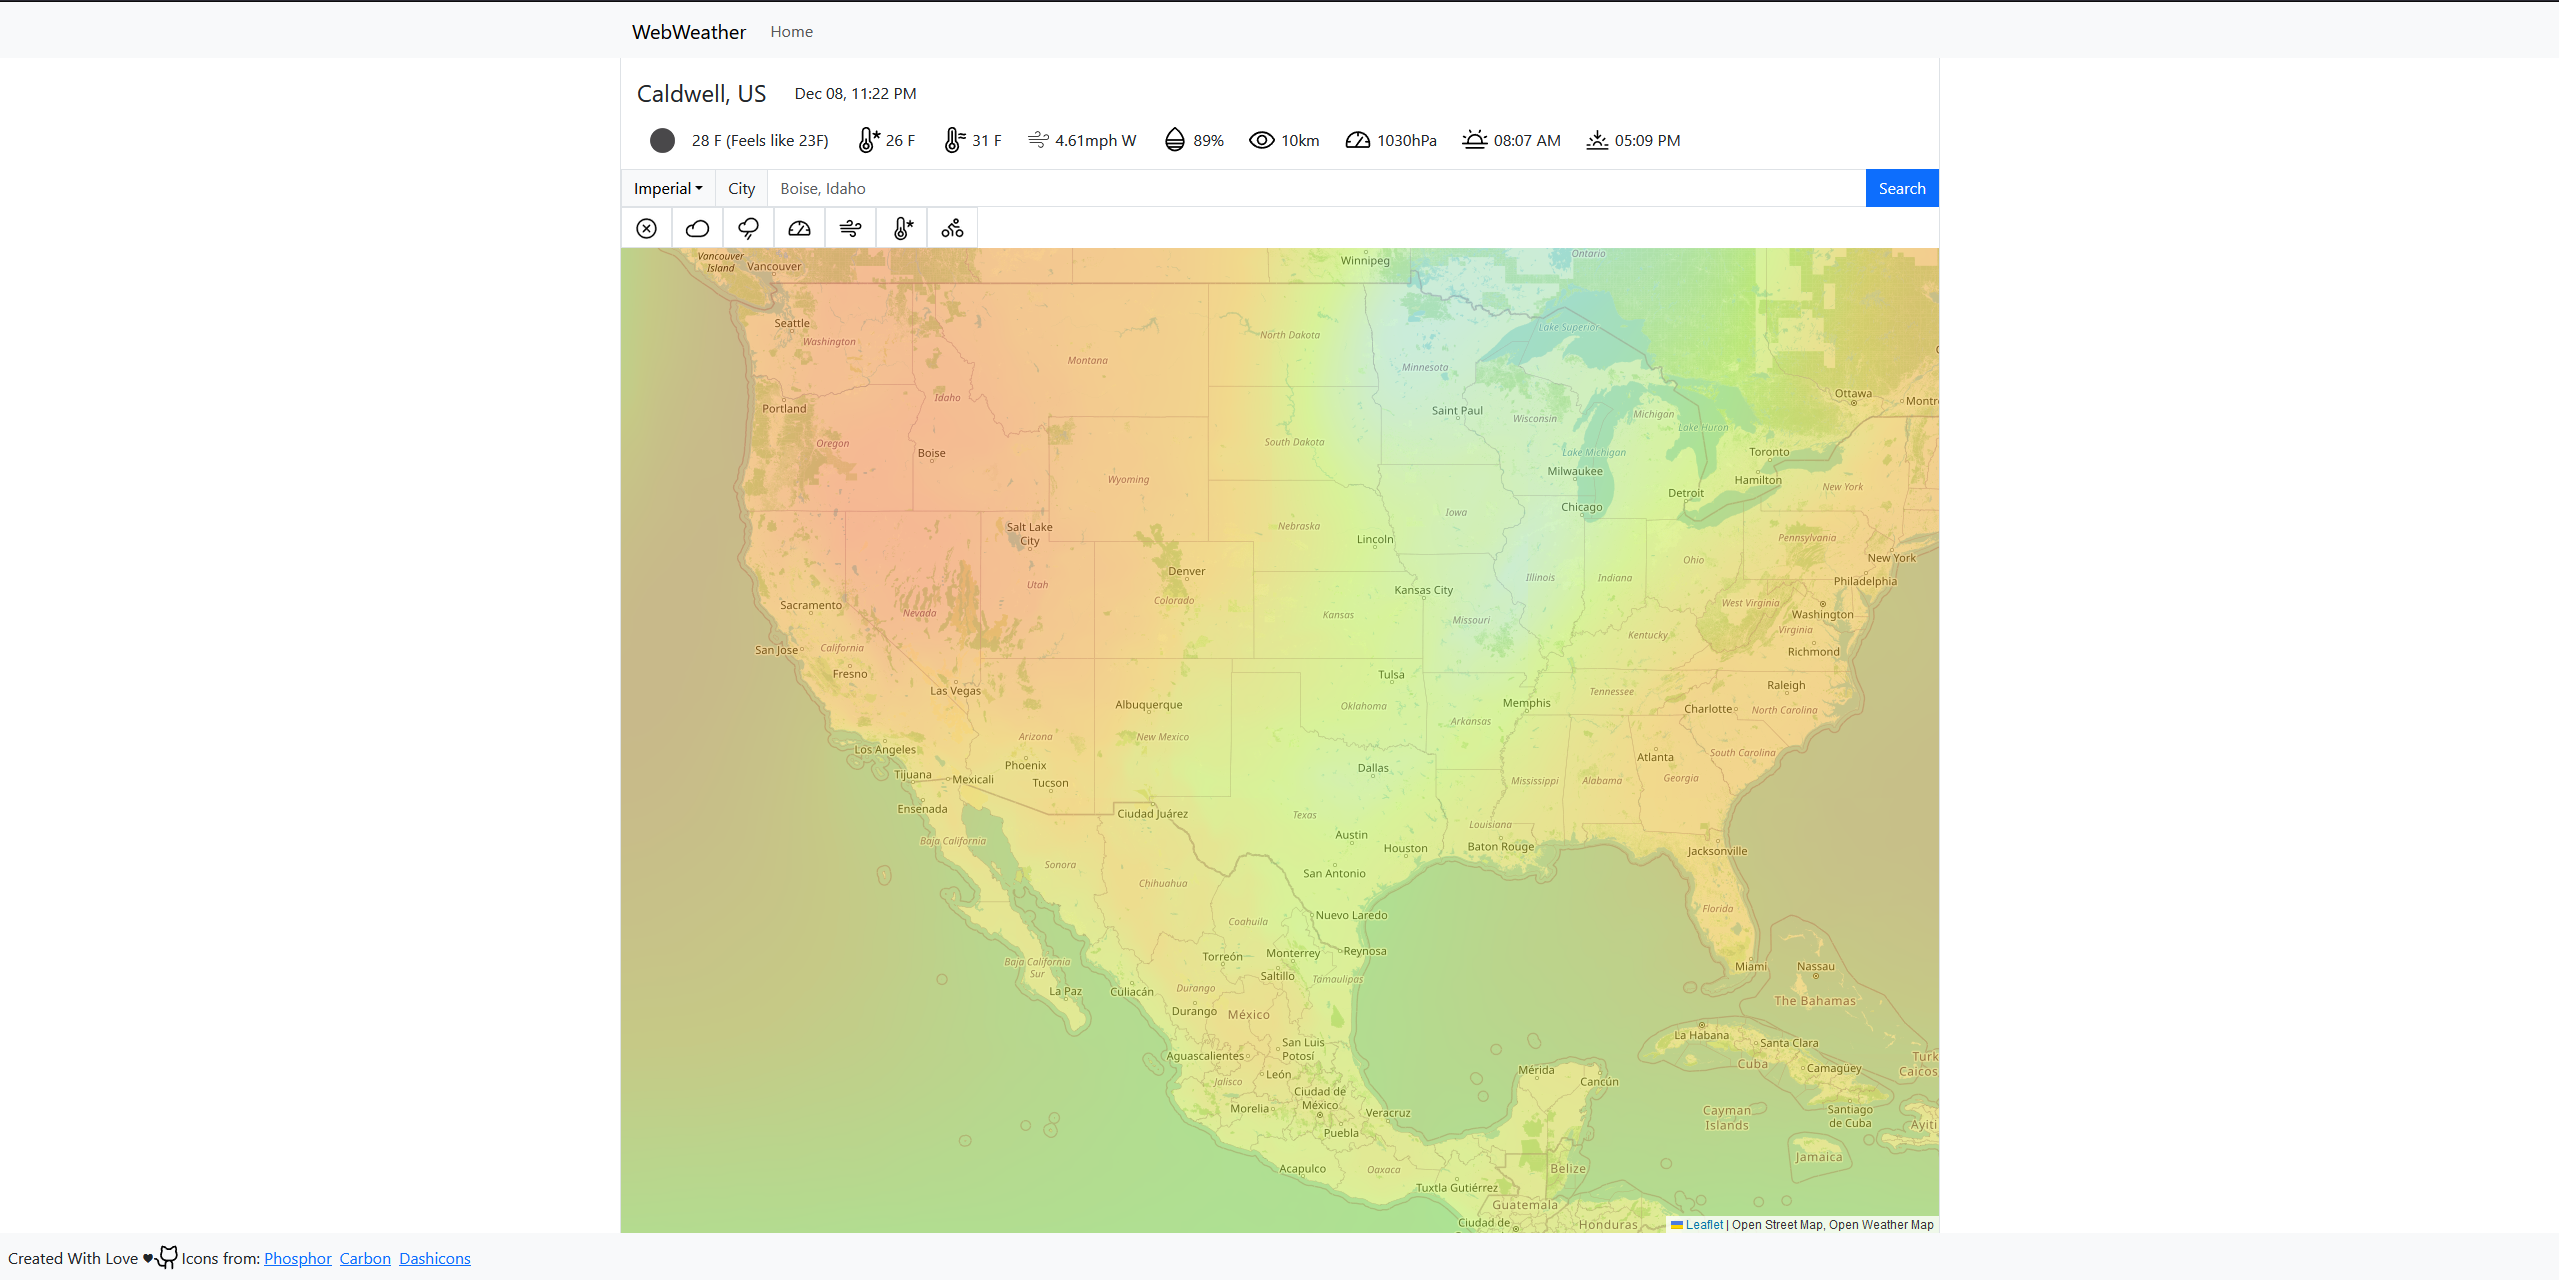Click the GitHub cat icon in footer

click(167, 1257)
